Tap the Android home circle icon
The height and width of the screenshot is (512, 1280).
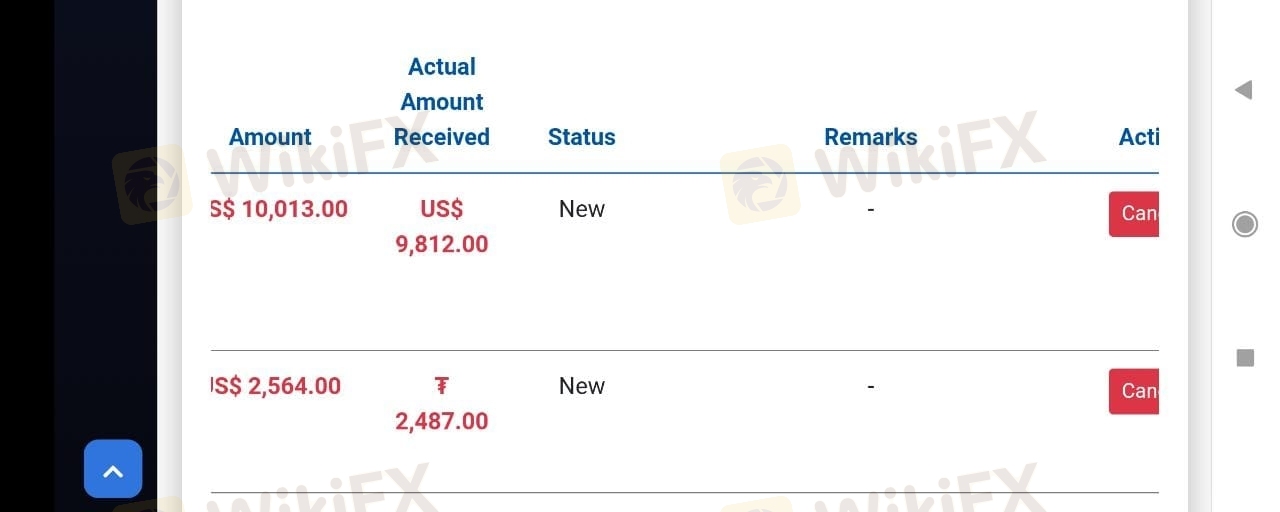1245,224
